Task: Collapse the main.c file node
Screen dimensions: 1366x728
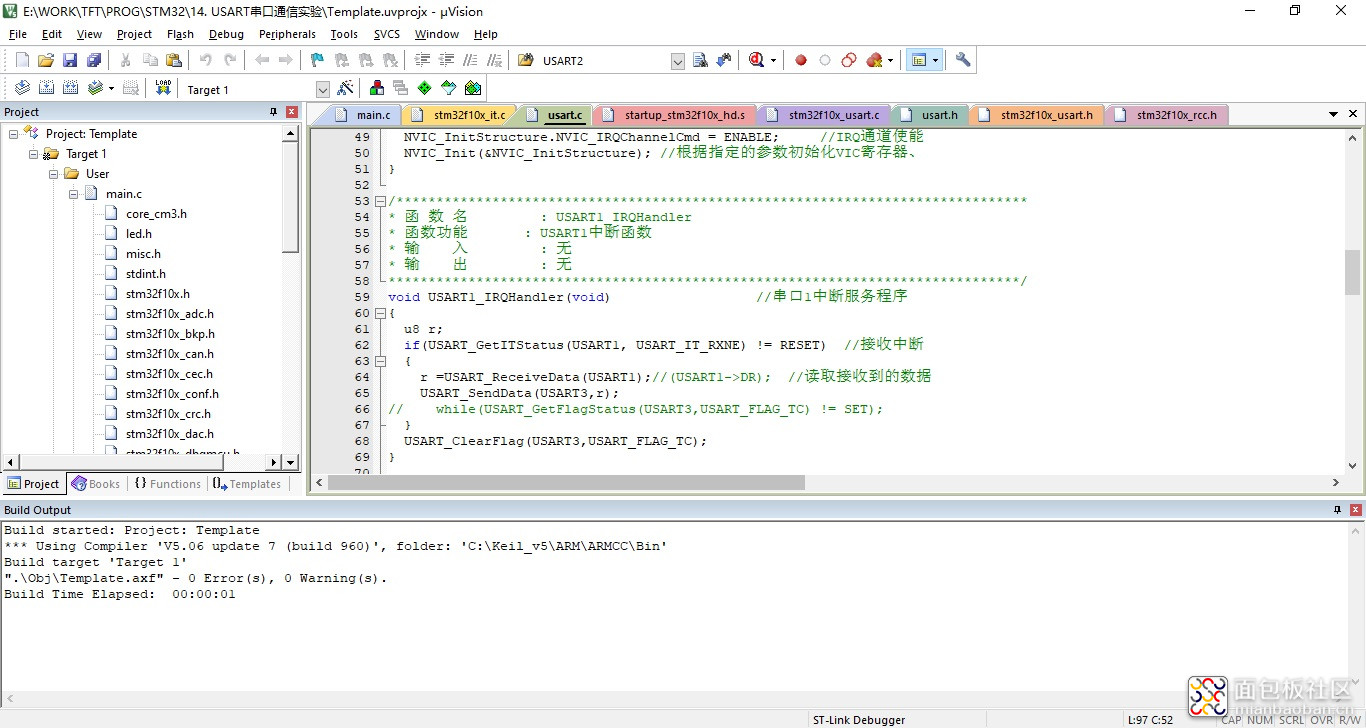Action: click(74, 194)
